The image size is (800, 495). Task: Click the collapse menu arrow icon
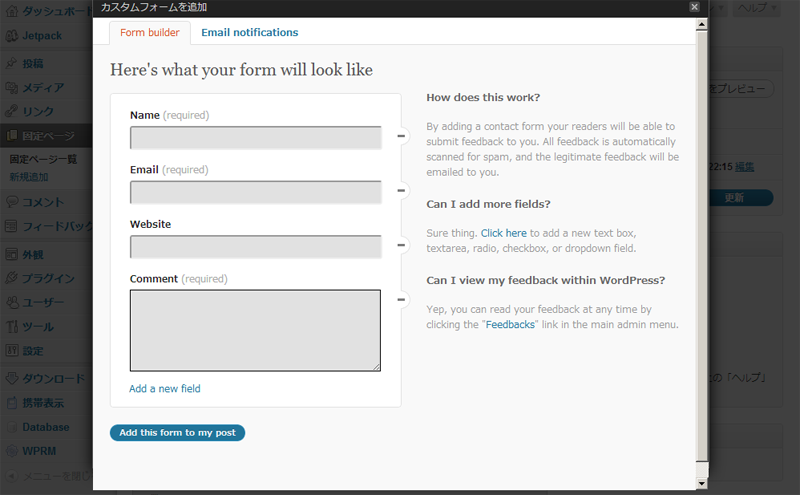coord(11,476)
